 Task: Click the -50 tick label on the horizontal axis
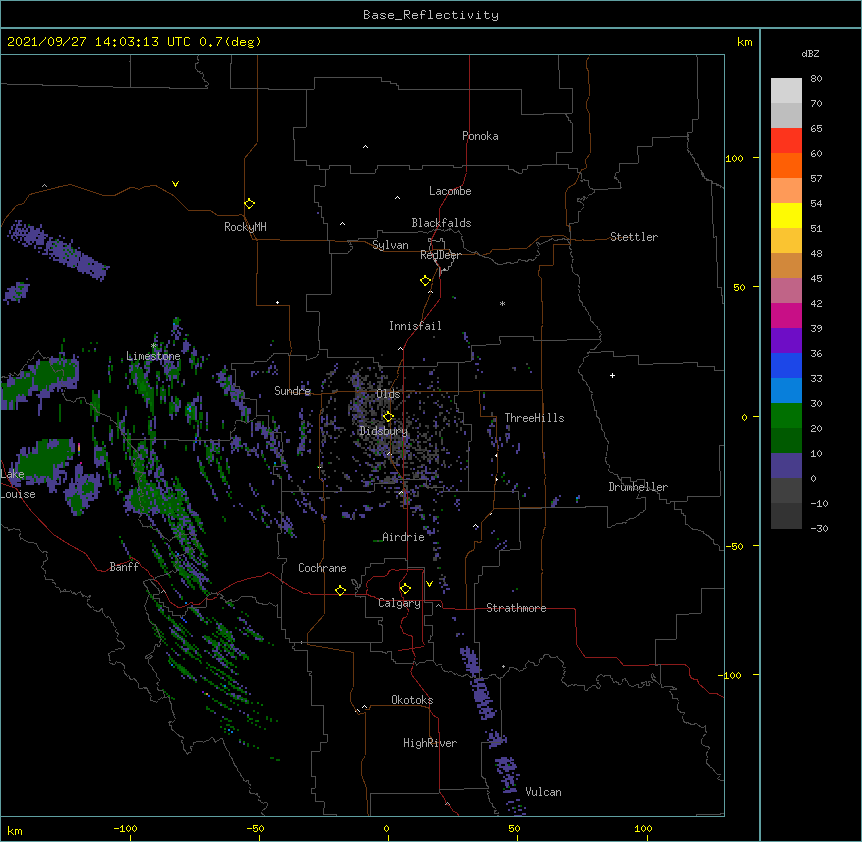pos(255,828)
